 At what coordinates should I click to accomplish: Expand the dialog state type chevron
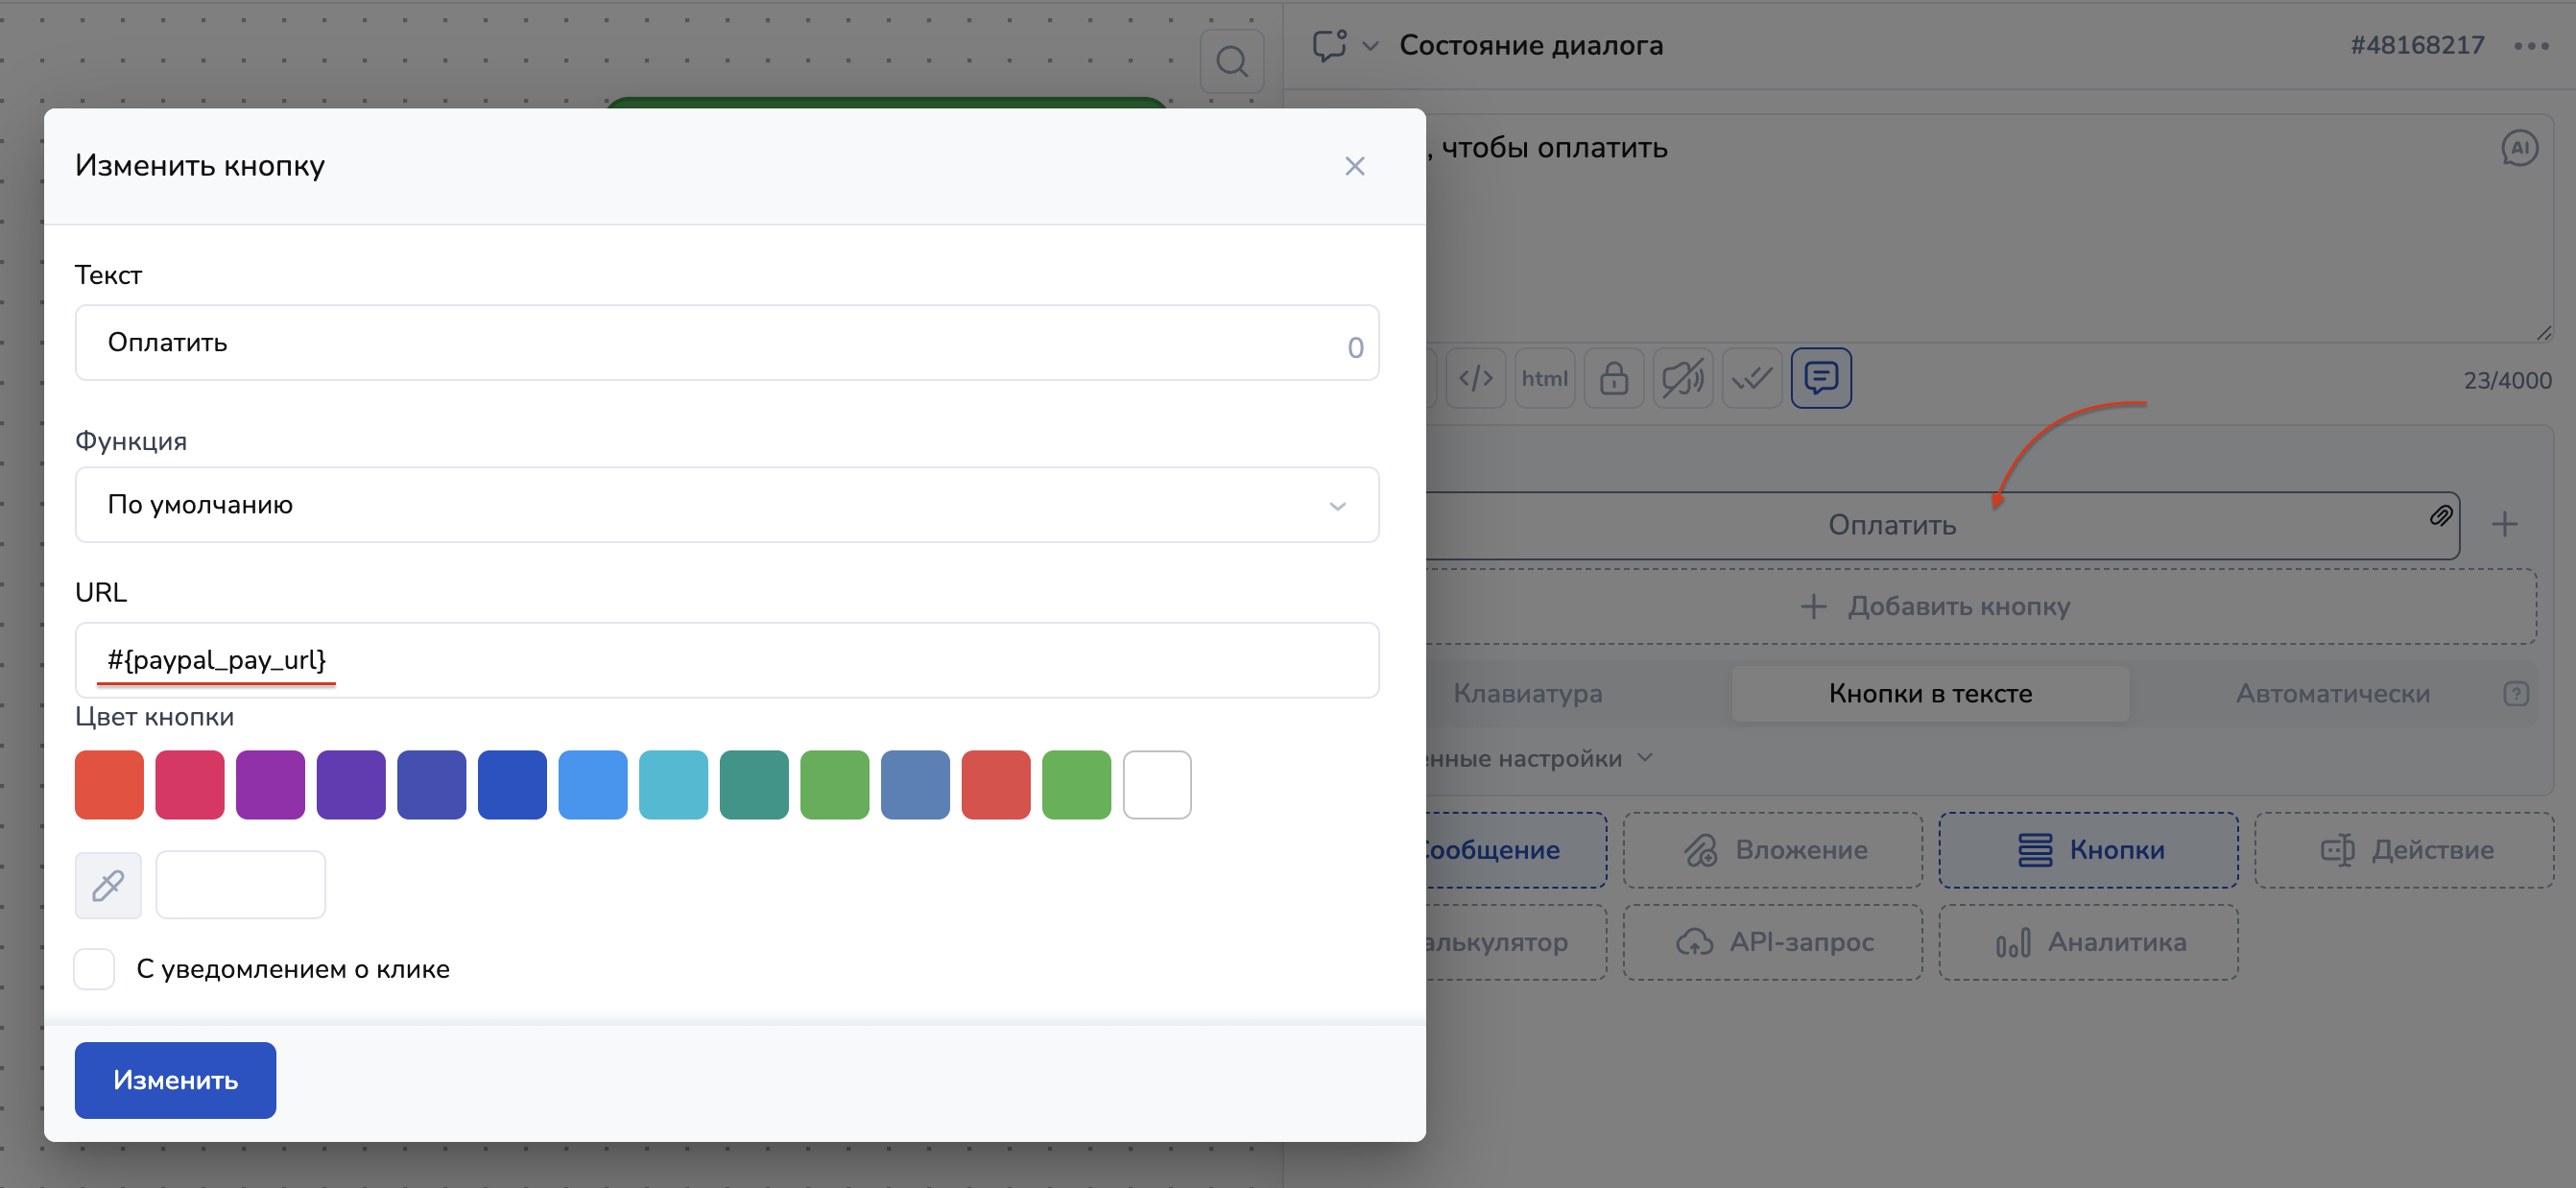coord(1370,46)
